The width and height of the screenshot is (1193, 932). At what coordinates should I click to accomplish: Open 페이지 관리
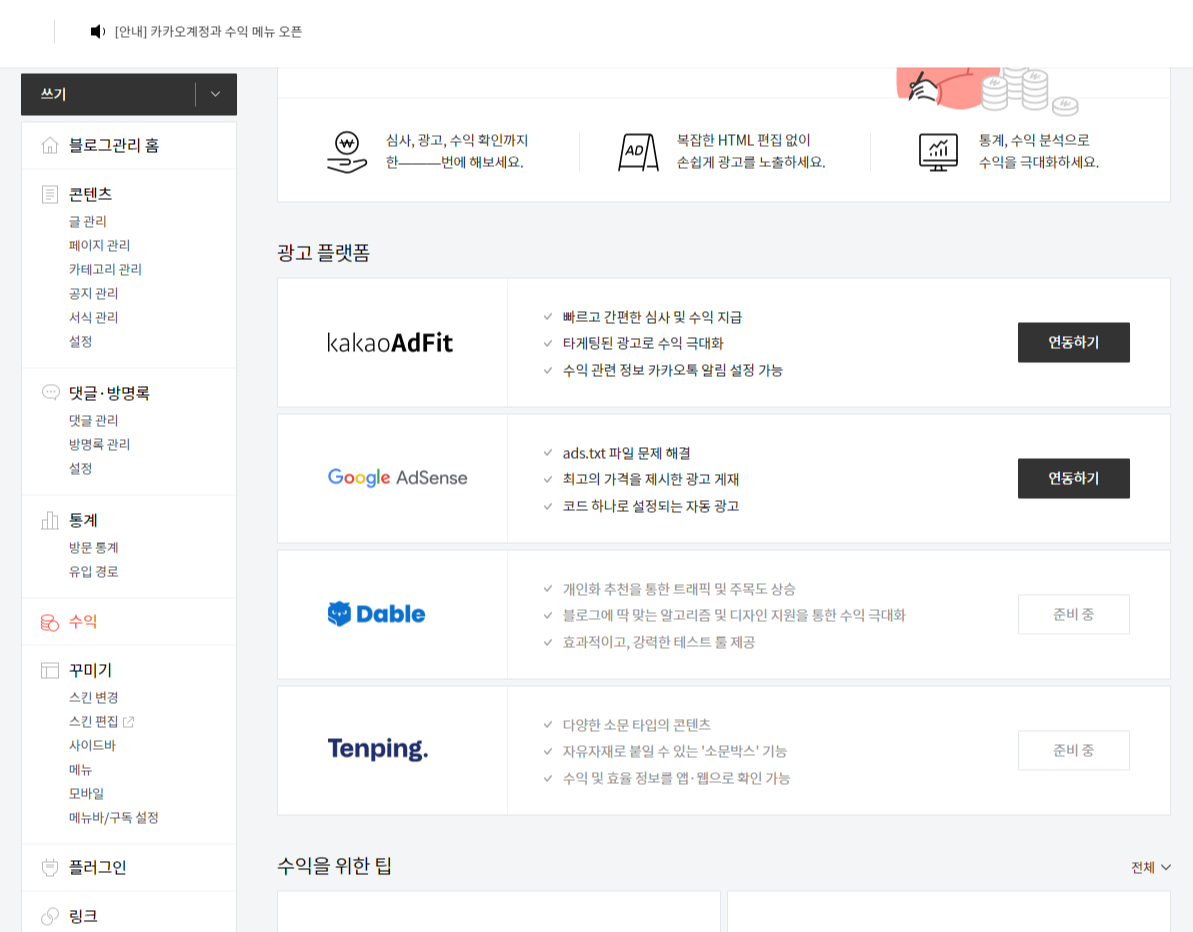coord(100,245)
